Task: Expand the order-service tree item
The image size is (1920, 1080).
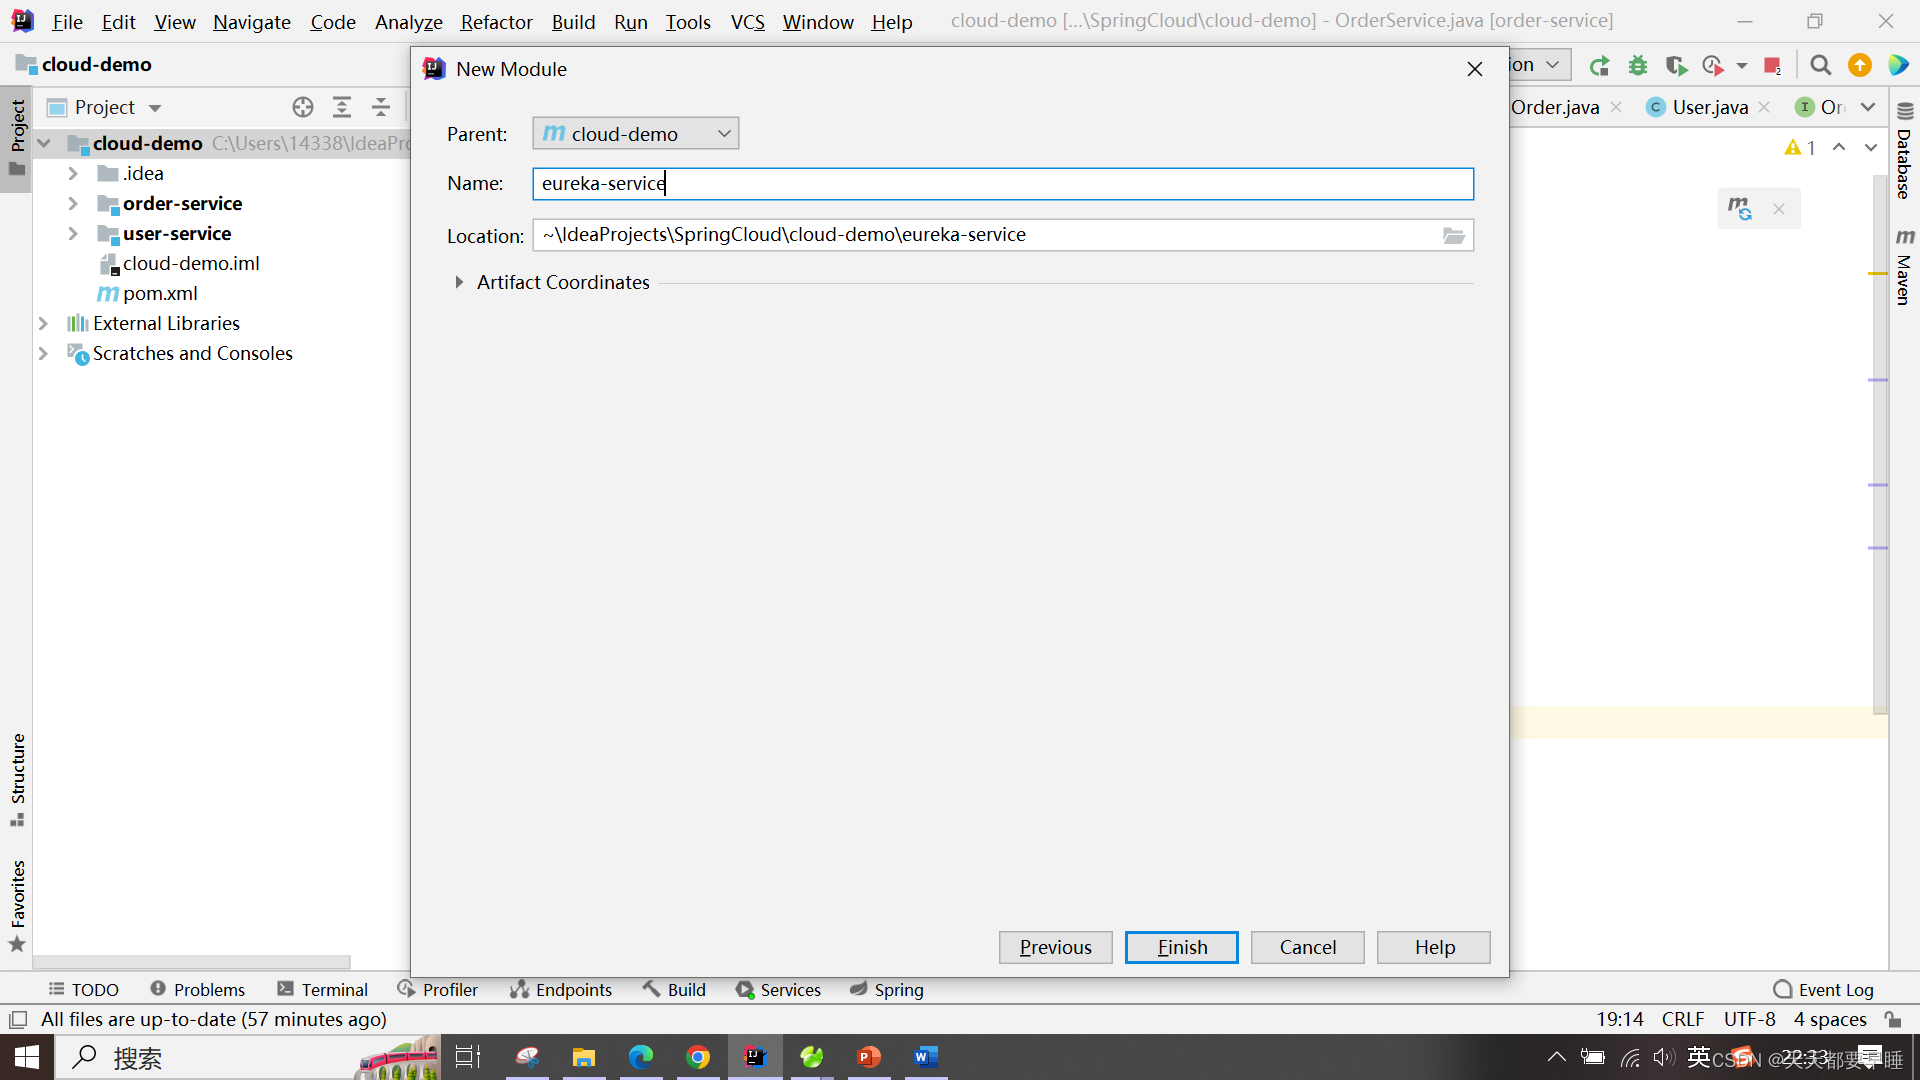Action: (73, 203)
